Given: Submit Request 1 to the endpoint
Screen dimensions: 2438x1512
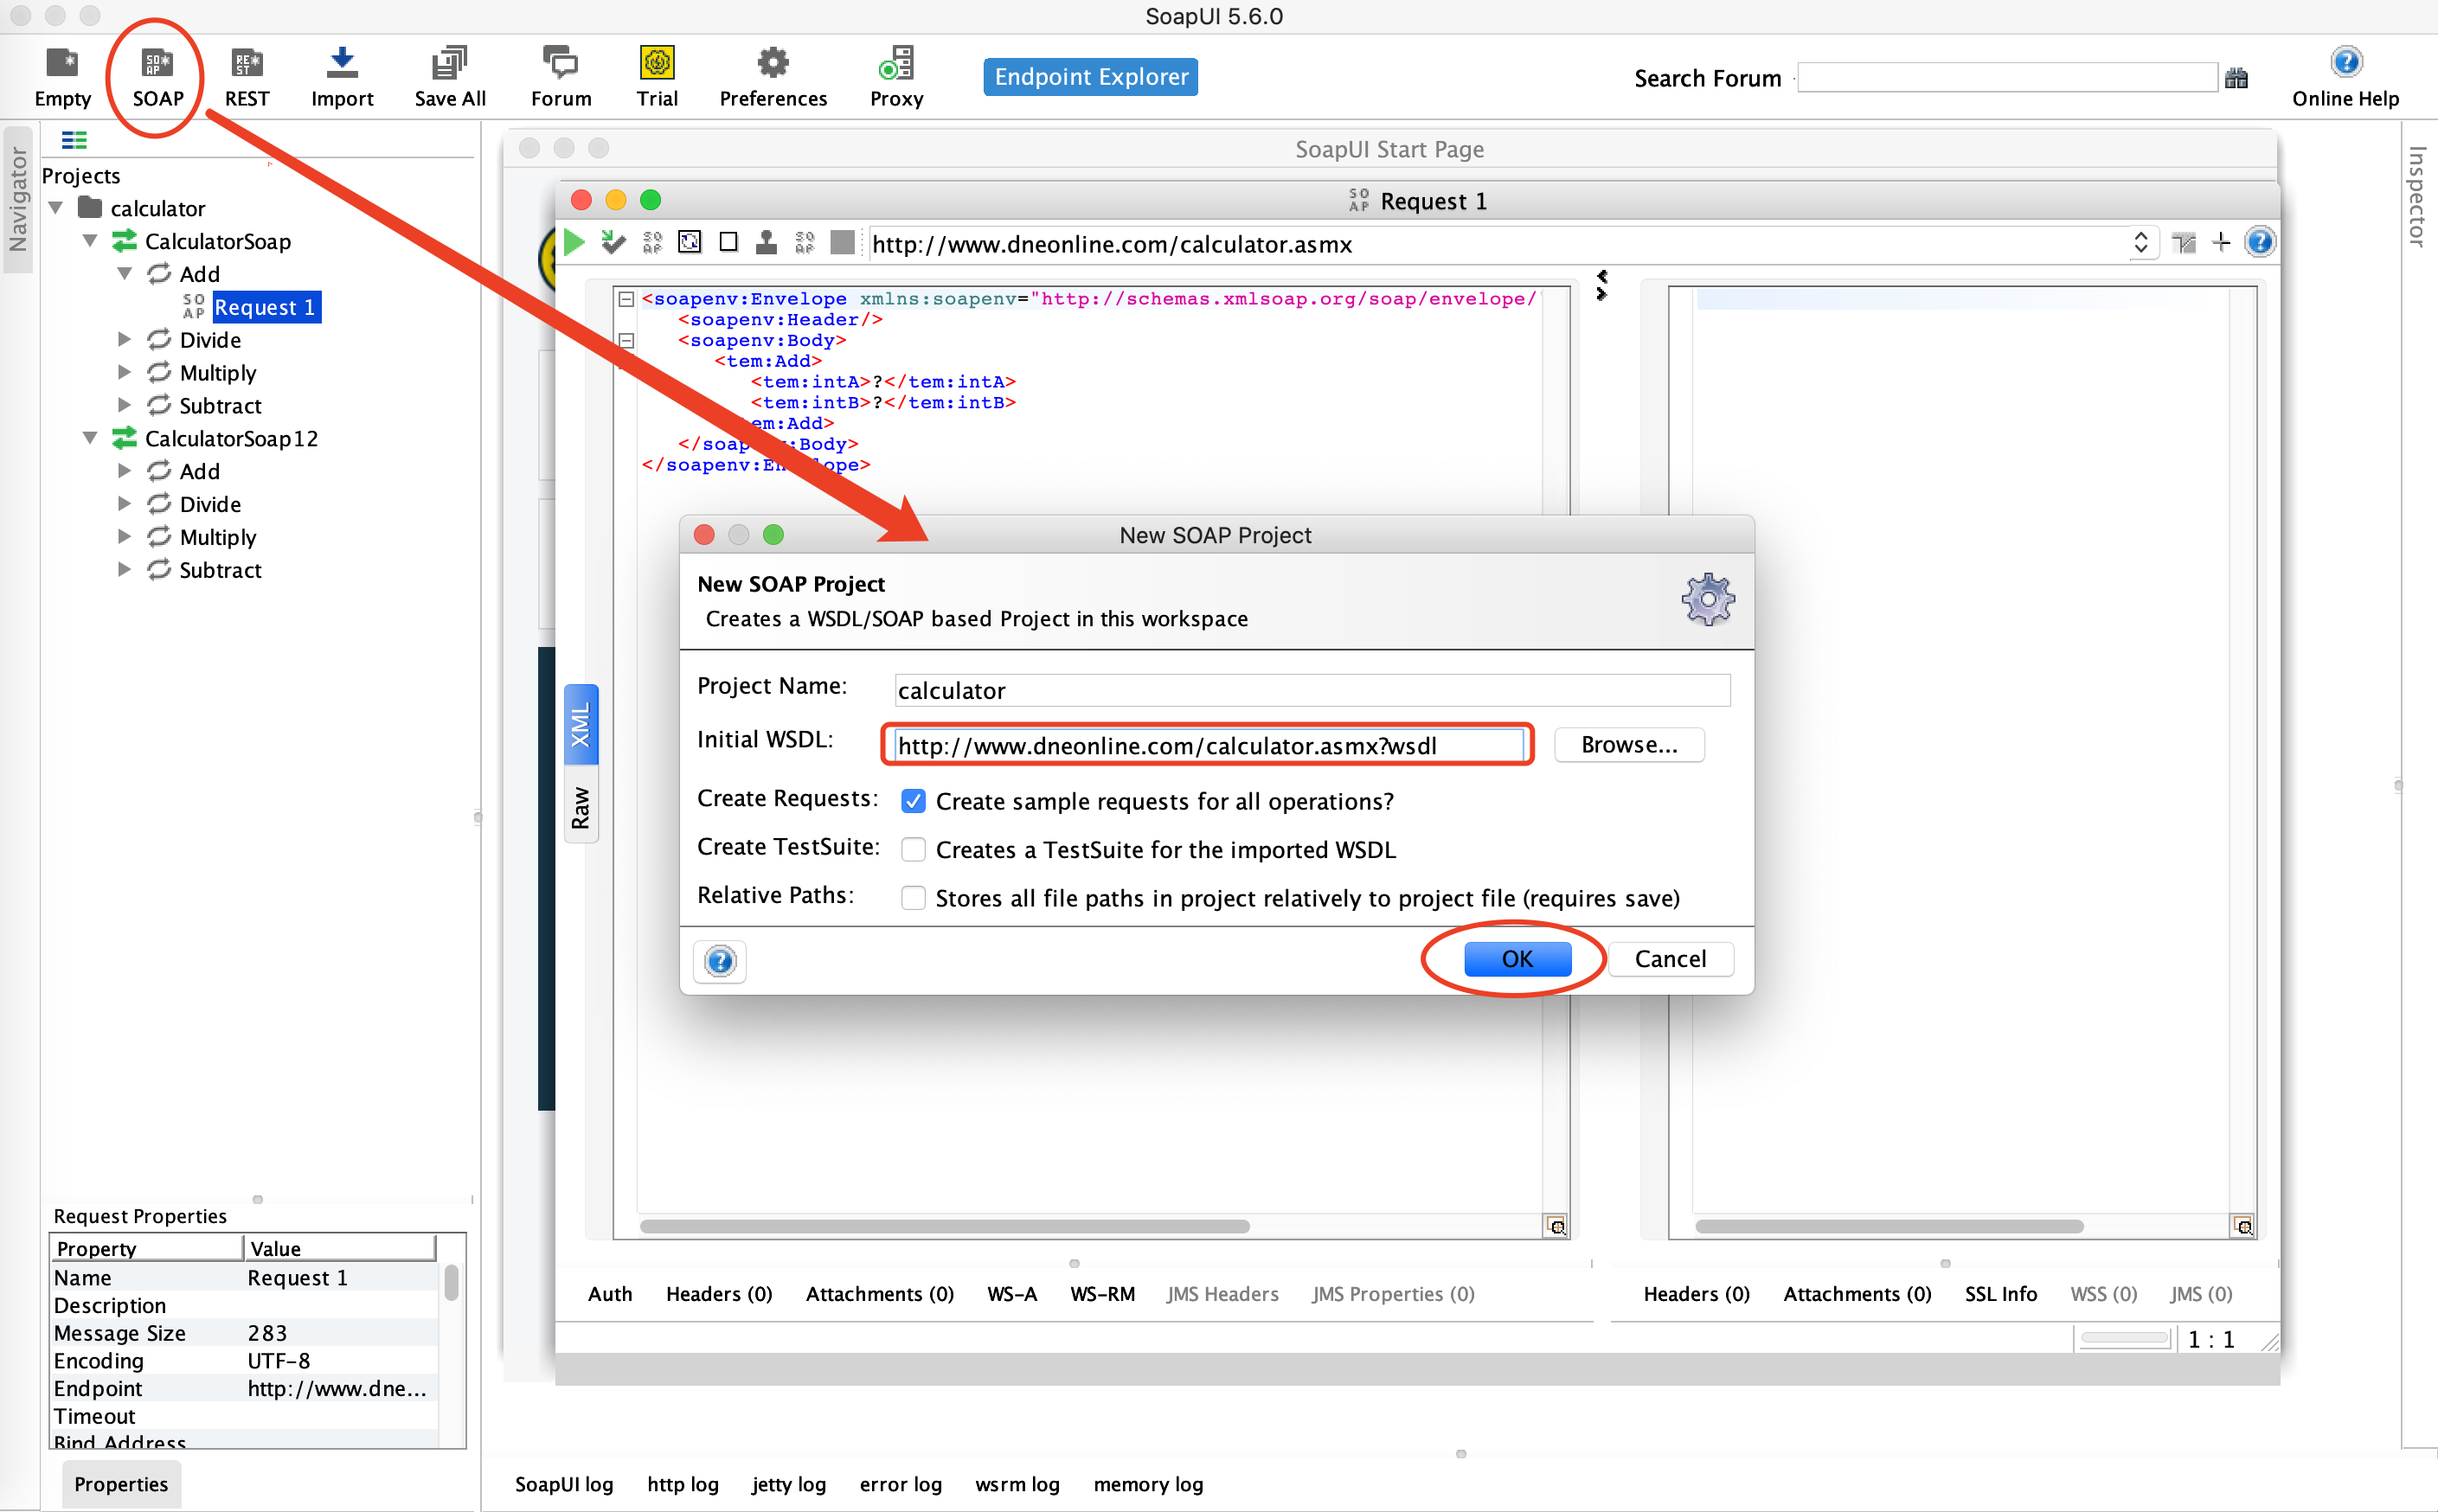Looking at the screenshot, I should tap(572, 242).
